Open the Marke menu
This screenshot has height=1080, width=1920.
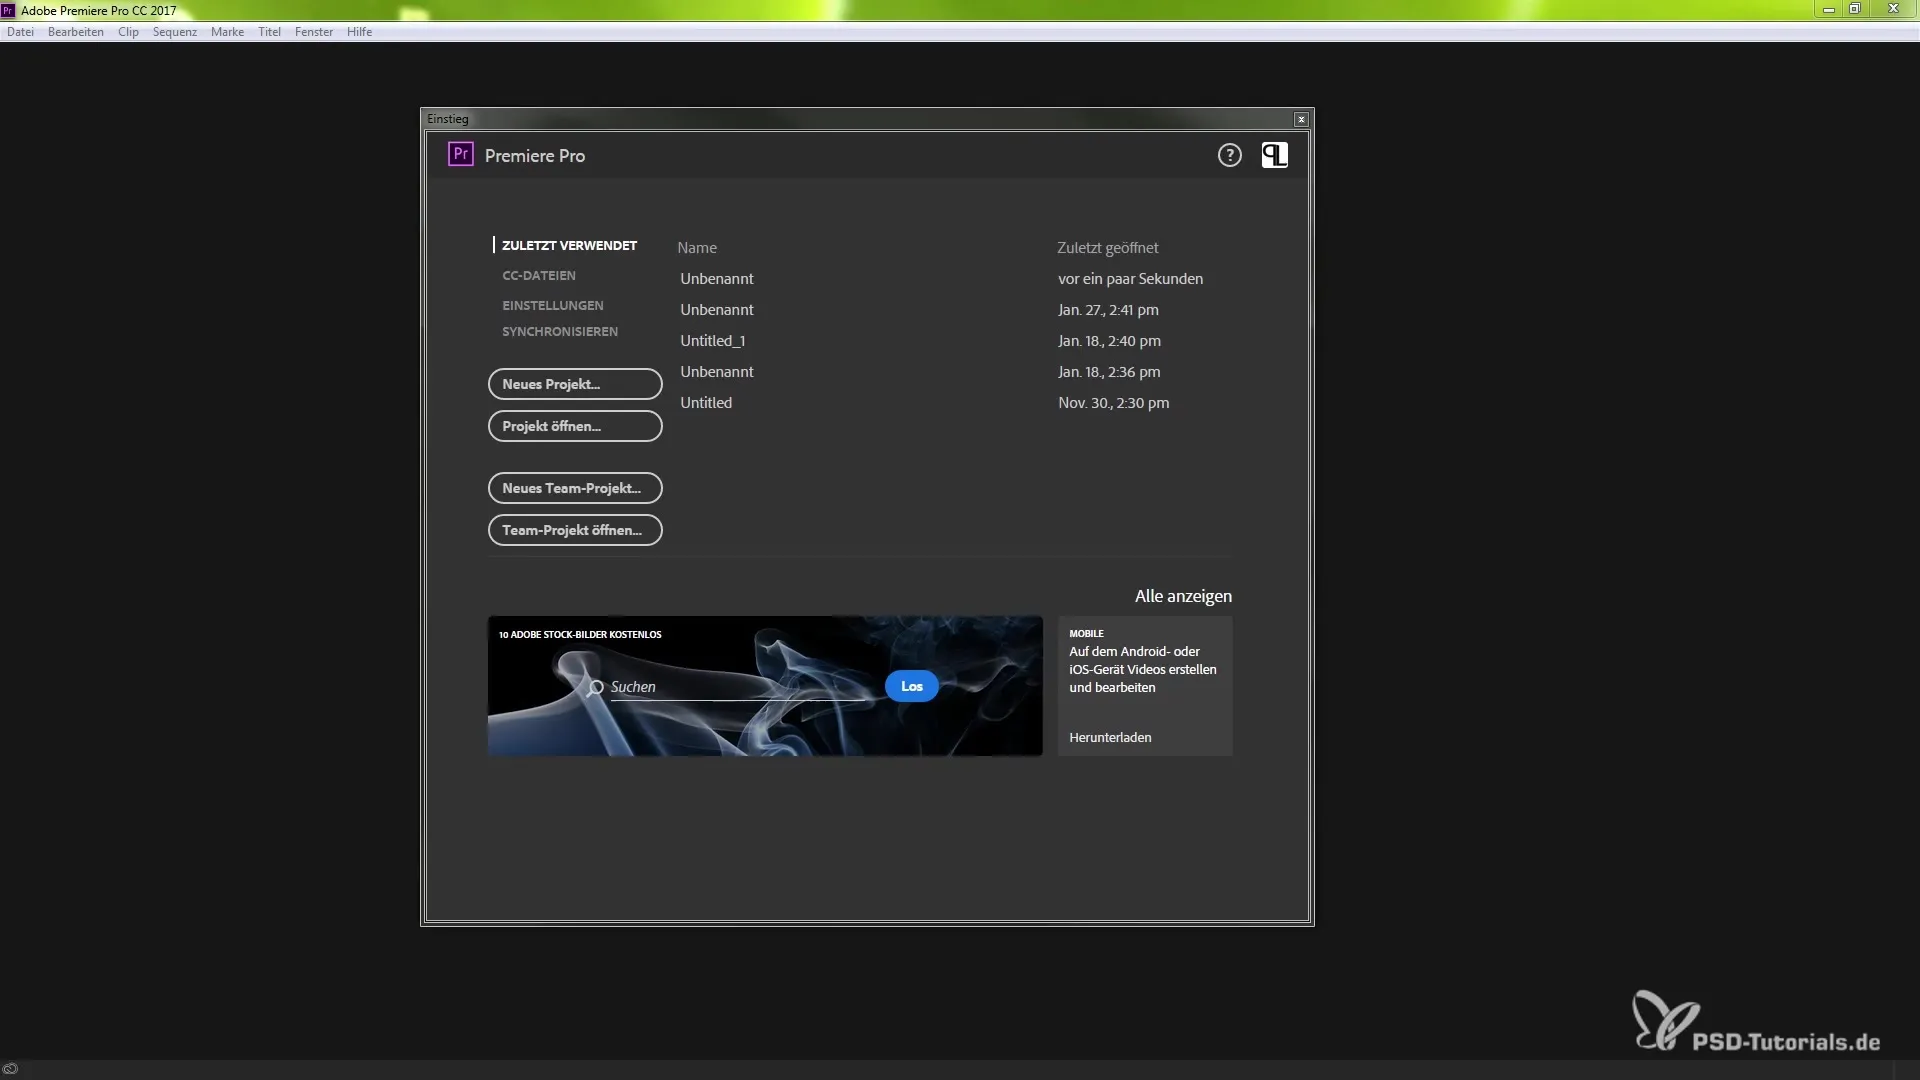point(227,32)
